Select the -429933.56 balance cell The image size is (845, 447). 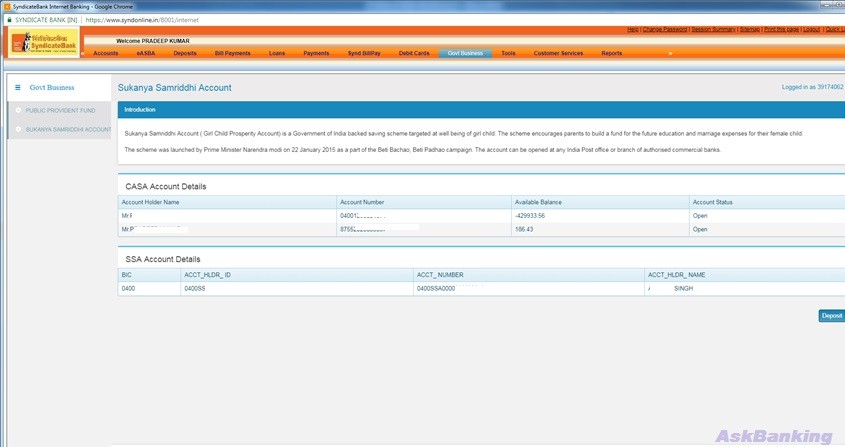click(599, 216)
